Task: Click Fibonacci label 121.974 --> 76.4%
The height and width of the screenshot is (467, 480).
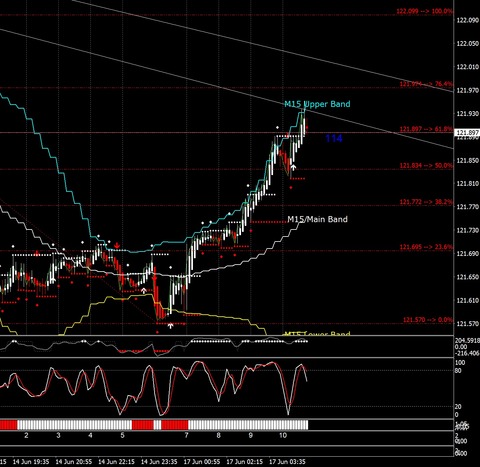Action: tap(426, 84)
